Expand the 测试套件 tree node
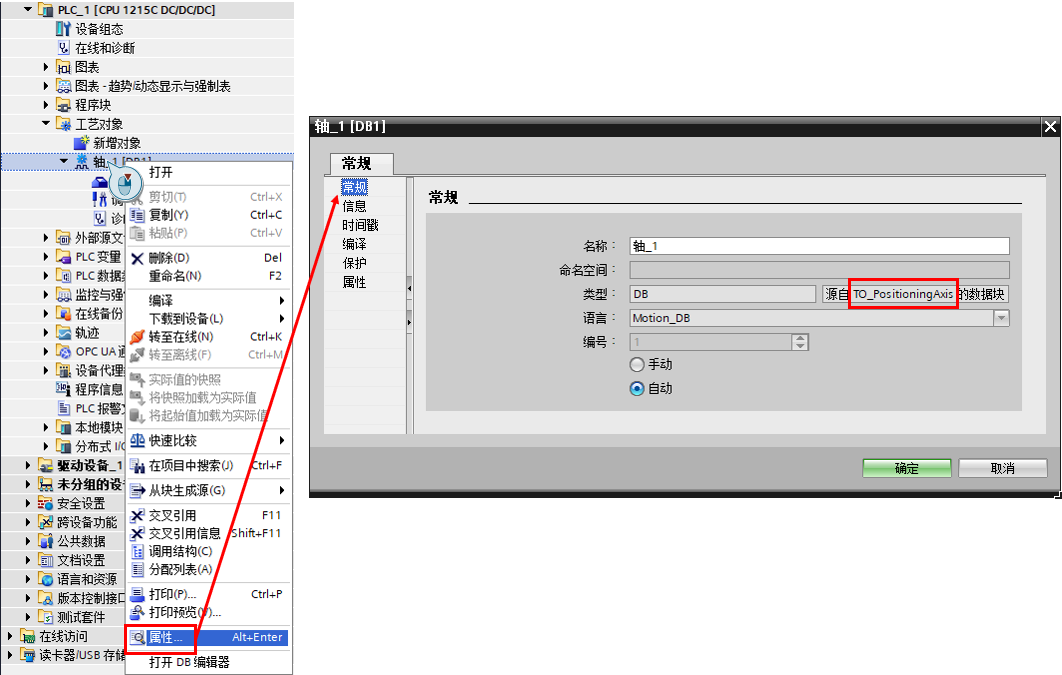Screen dimensions: 1062x675 [x=28, y=616]
